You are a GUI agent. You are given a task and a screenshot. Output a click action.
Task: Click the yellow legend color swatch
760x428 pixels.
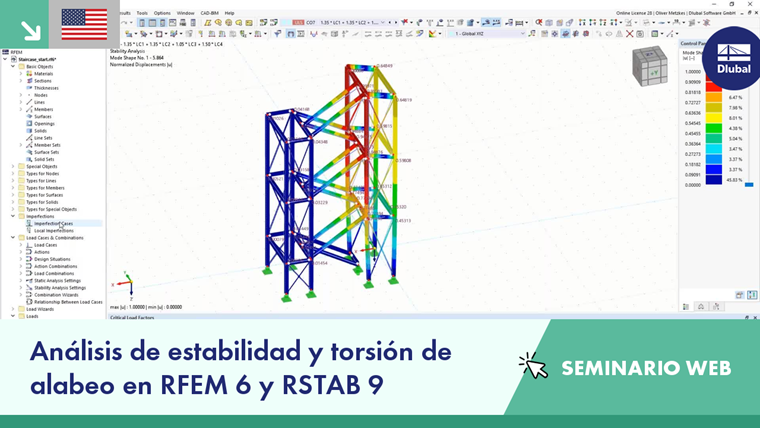(x=713, y=117)
